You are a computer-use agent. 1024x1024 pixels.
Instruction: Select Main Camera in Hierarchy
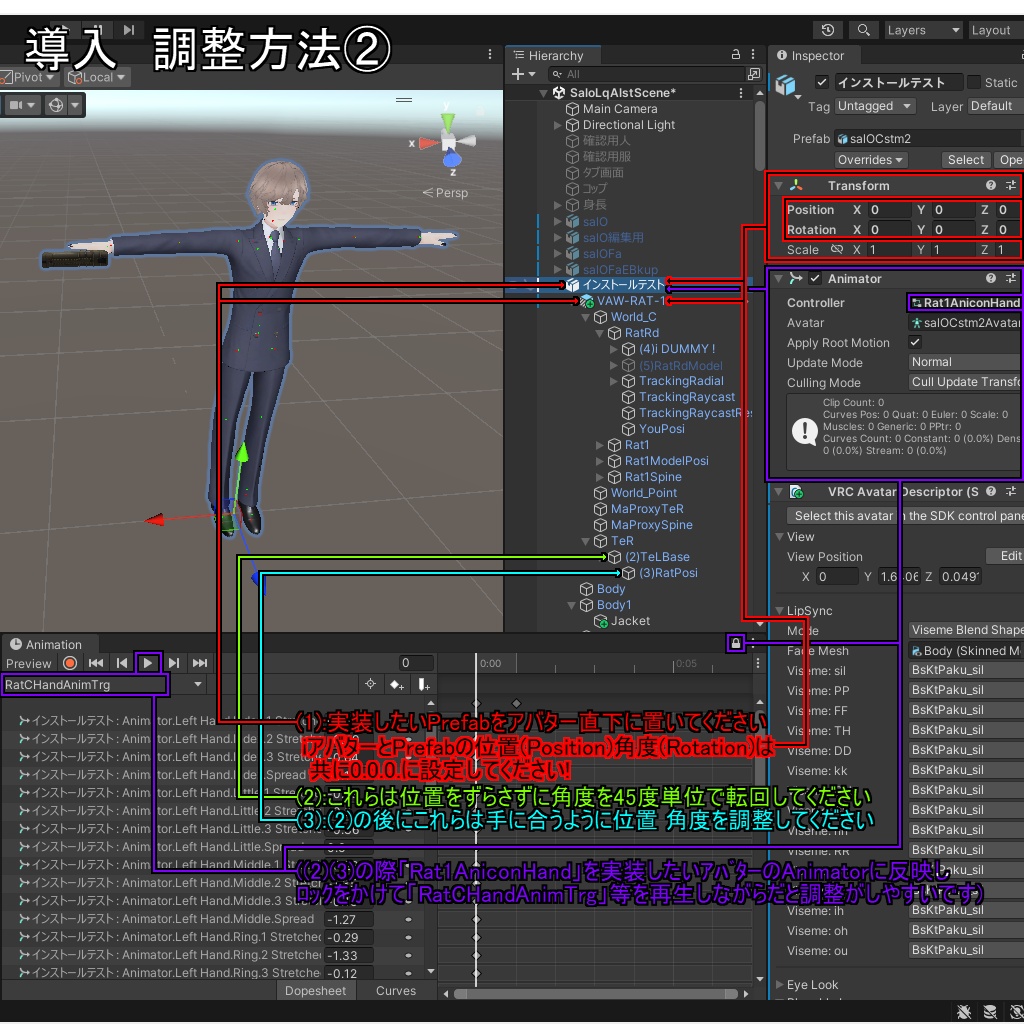click(x=620, y=109)
